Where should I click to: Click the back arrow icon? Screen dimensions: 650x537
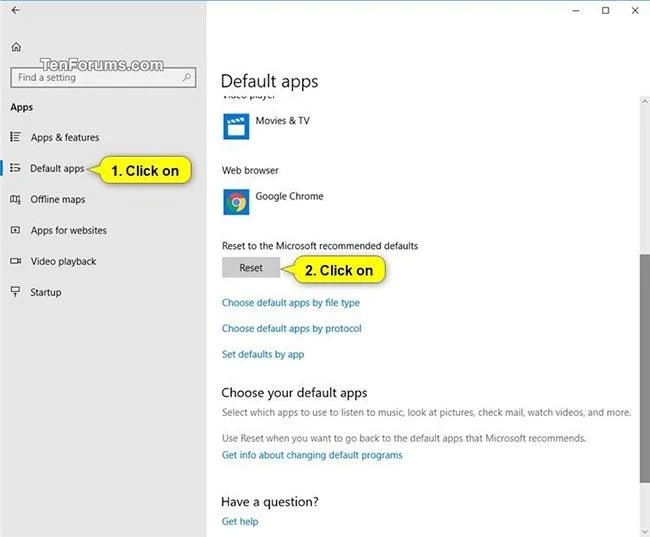coord(15,10)
